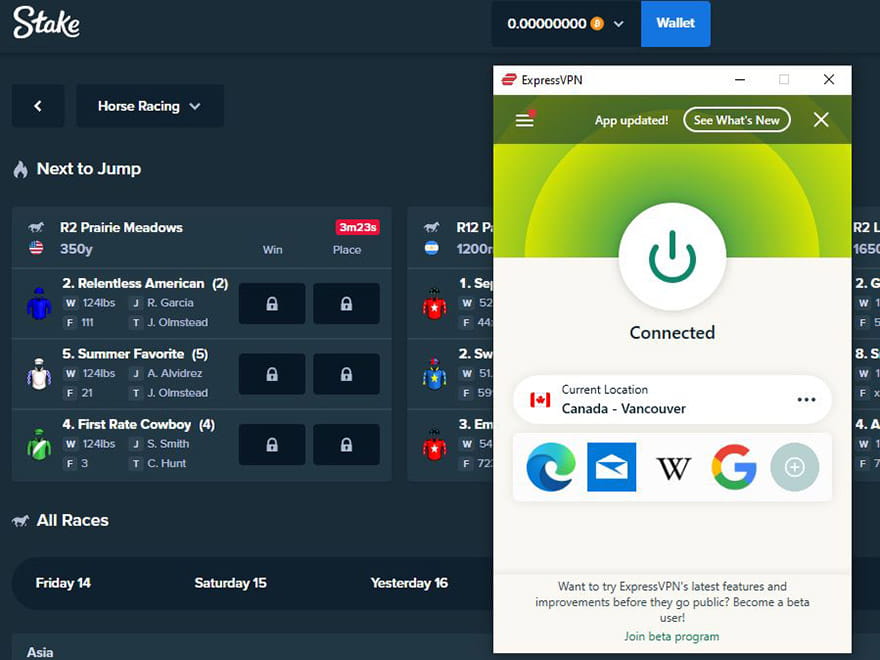
Task: Minimize the ExpressVPN window
Action: (x=740, y=80)
